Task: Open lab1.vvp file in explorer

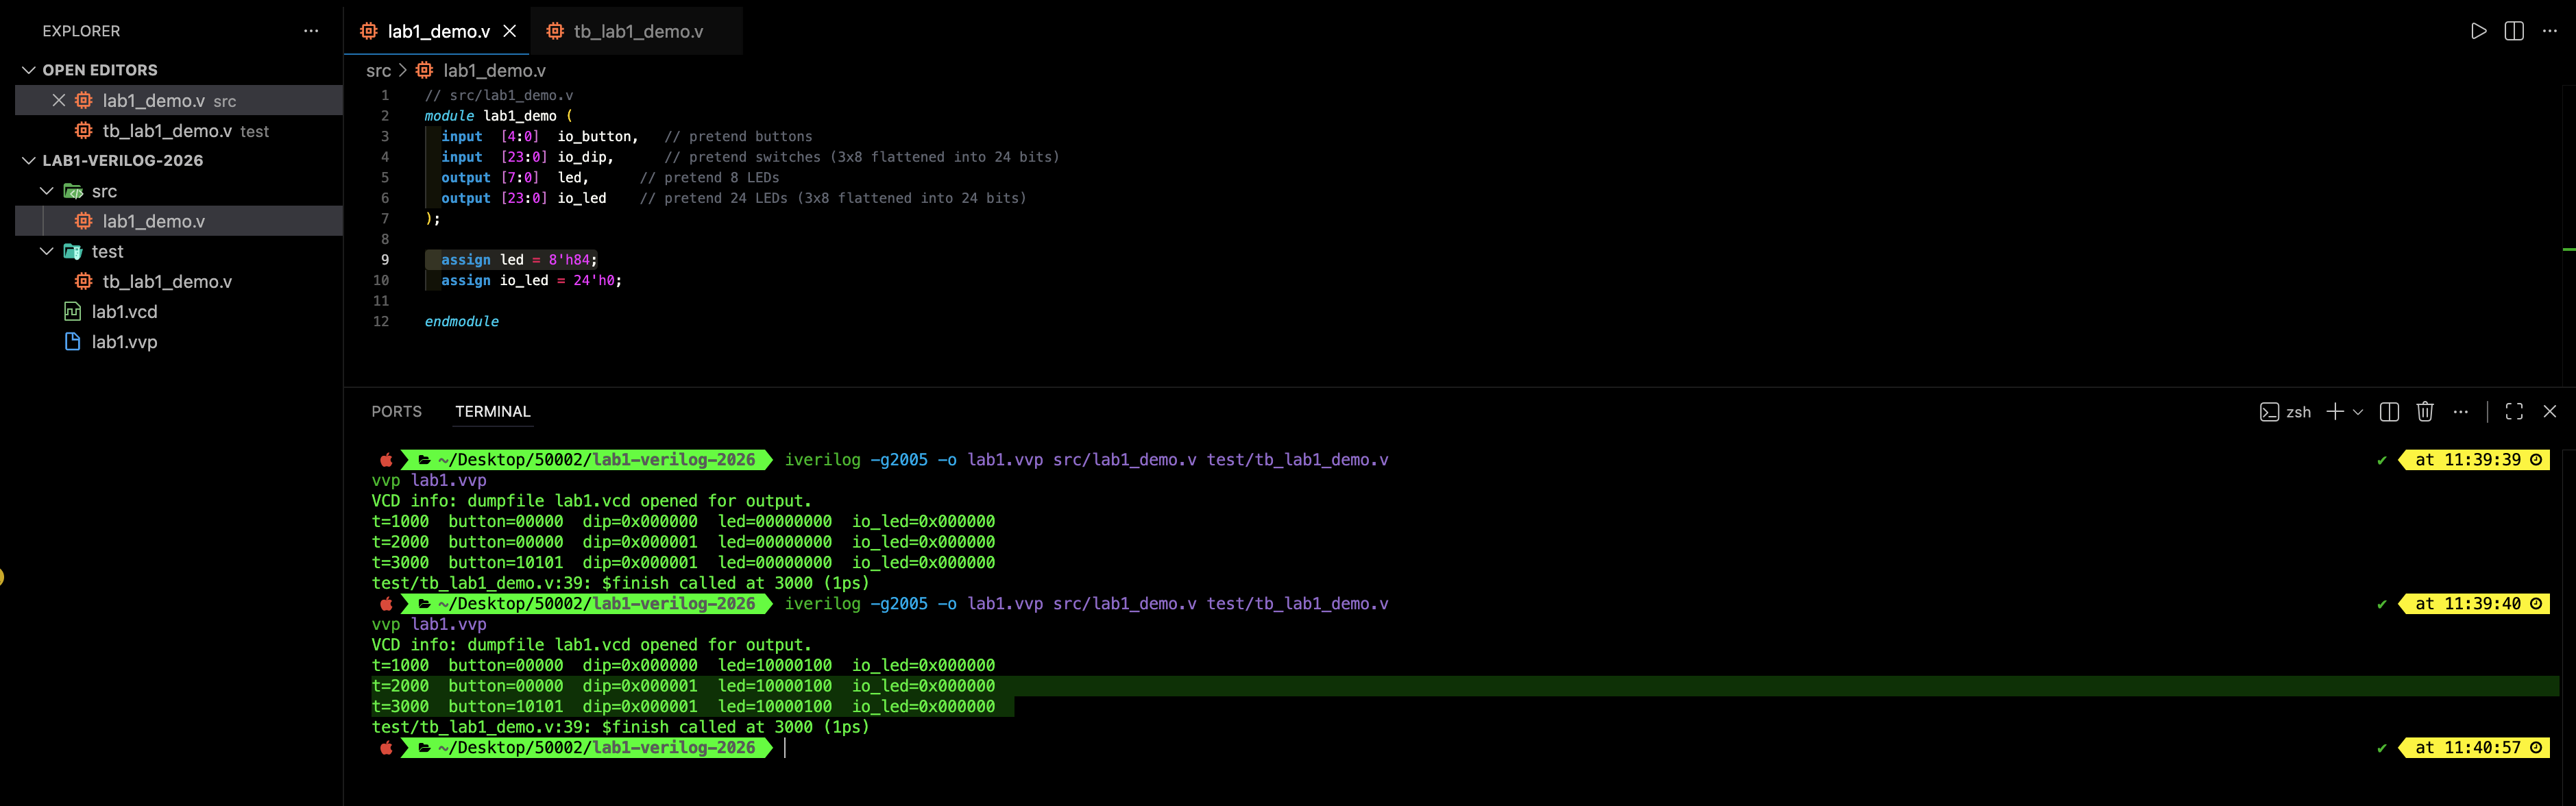Action: pos(124,342)
